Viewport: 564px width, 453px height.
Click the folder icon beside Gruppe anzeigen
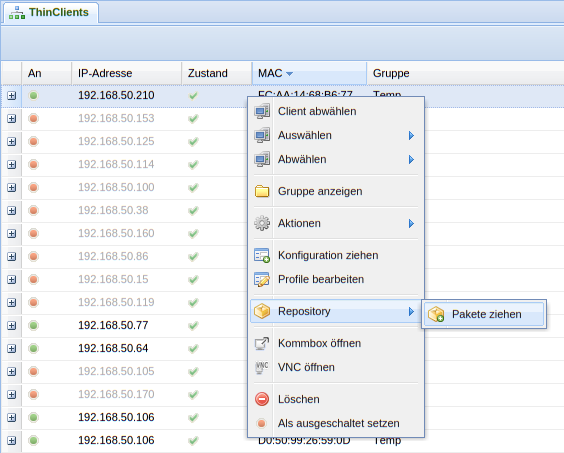[x=262, y=191]
